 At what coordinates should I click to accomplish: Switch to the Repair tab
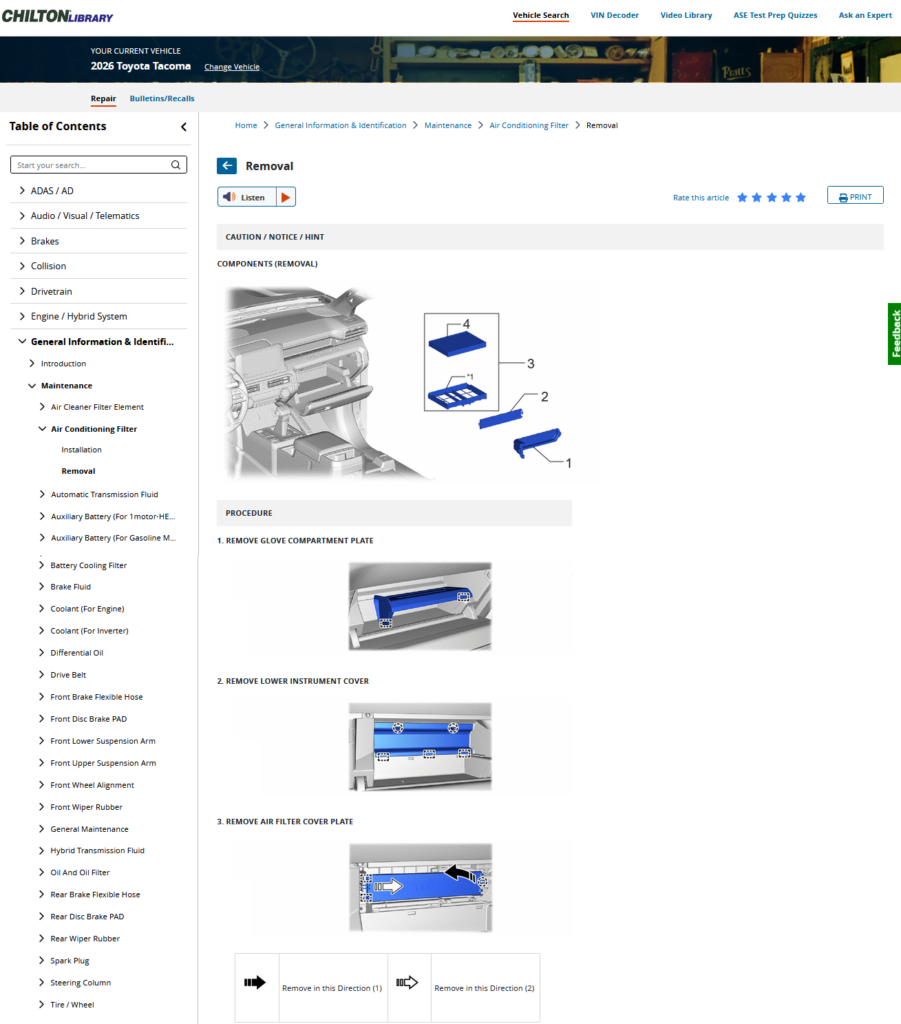(103, 99)
